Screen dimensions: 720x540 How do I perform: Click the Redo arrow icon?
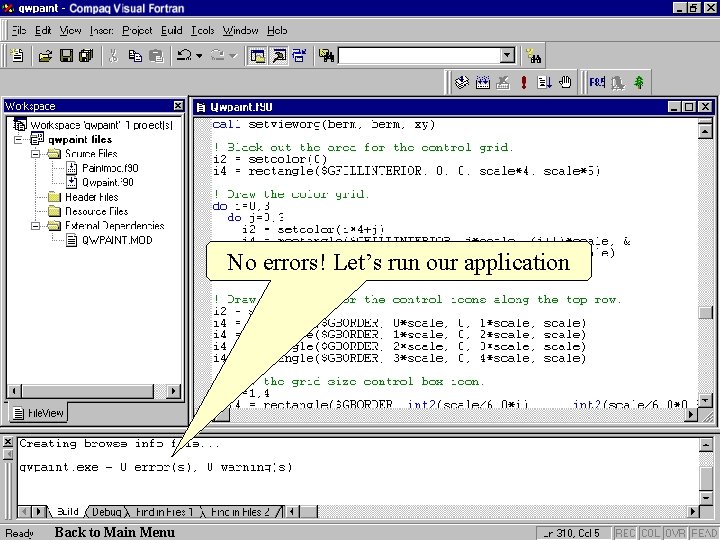(218, 56)
